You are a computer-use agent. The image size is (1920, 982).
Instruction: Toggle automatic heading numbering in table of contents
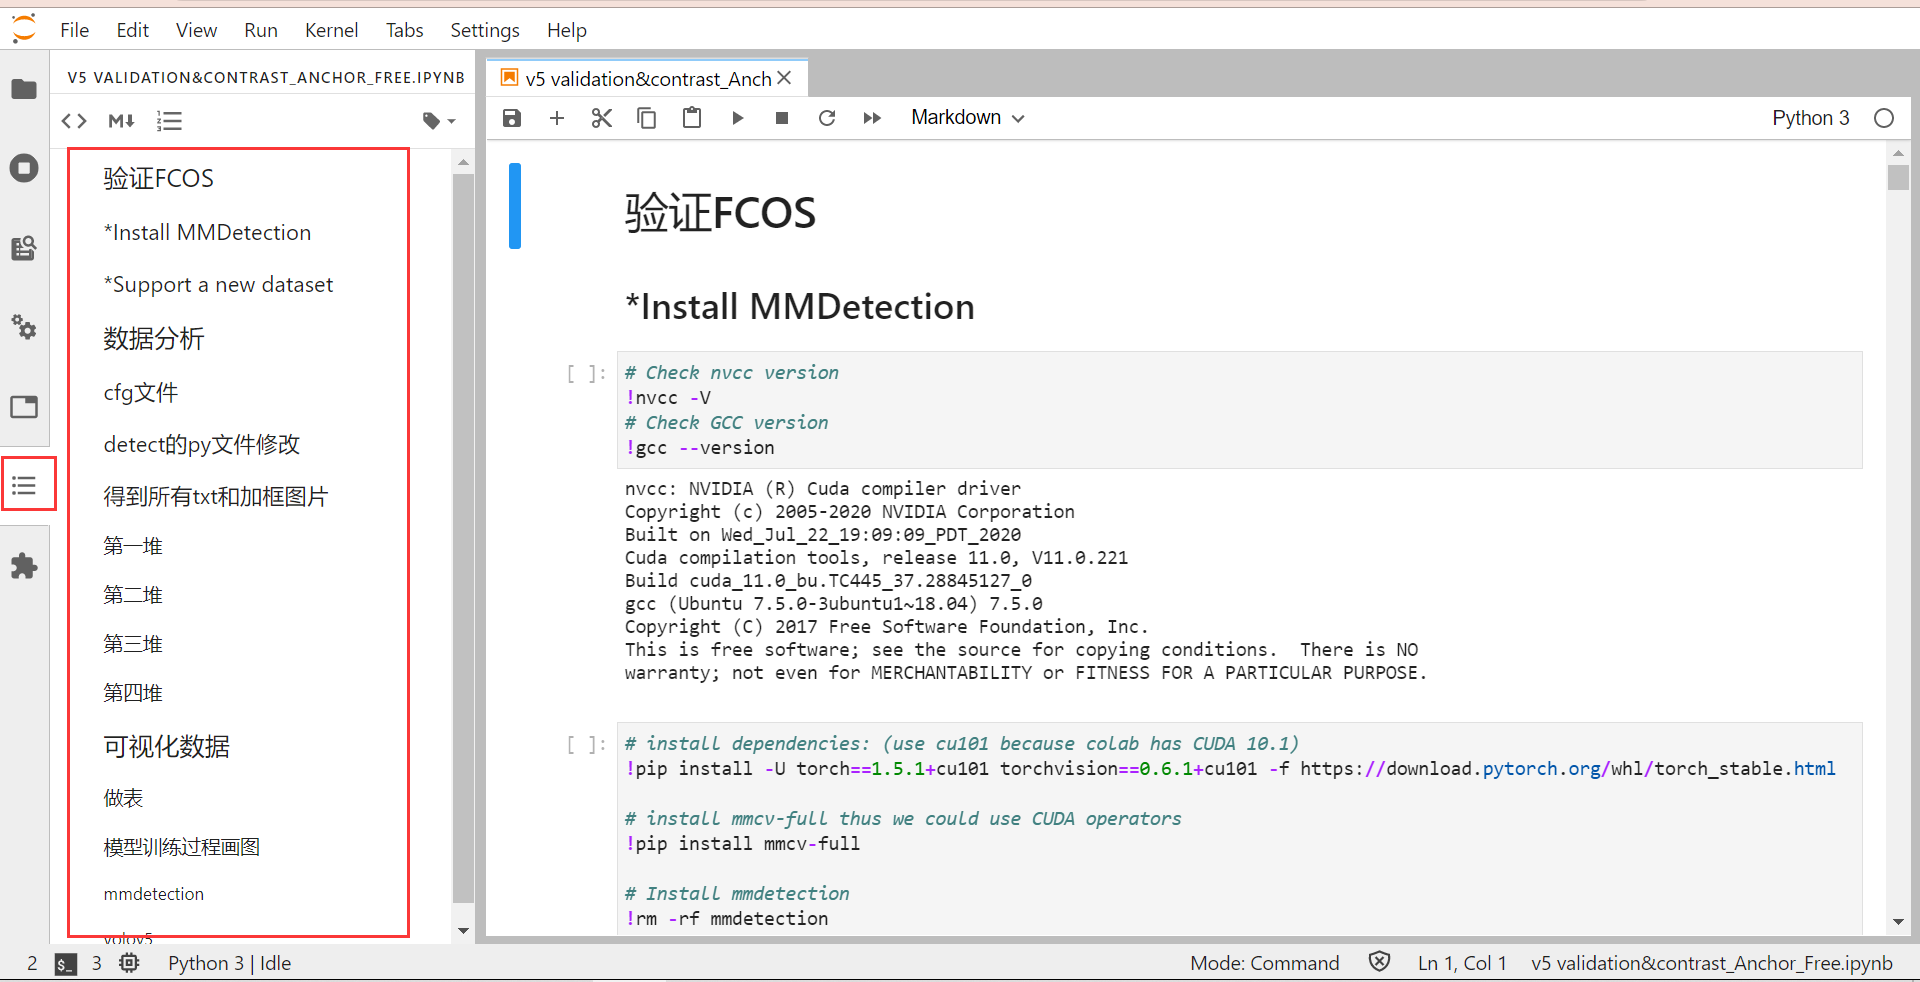tap(169, 120)
